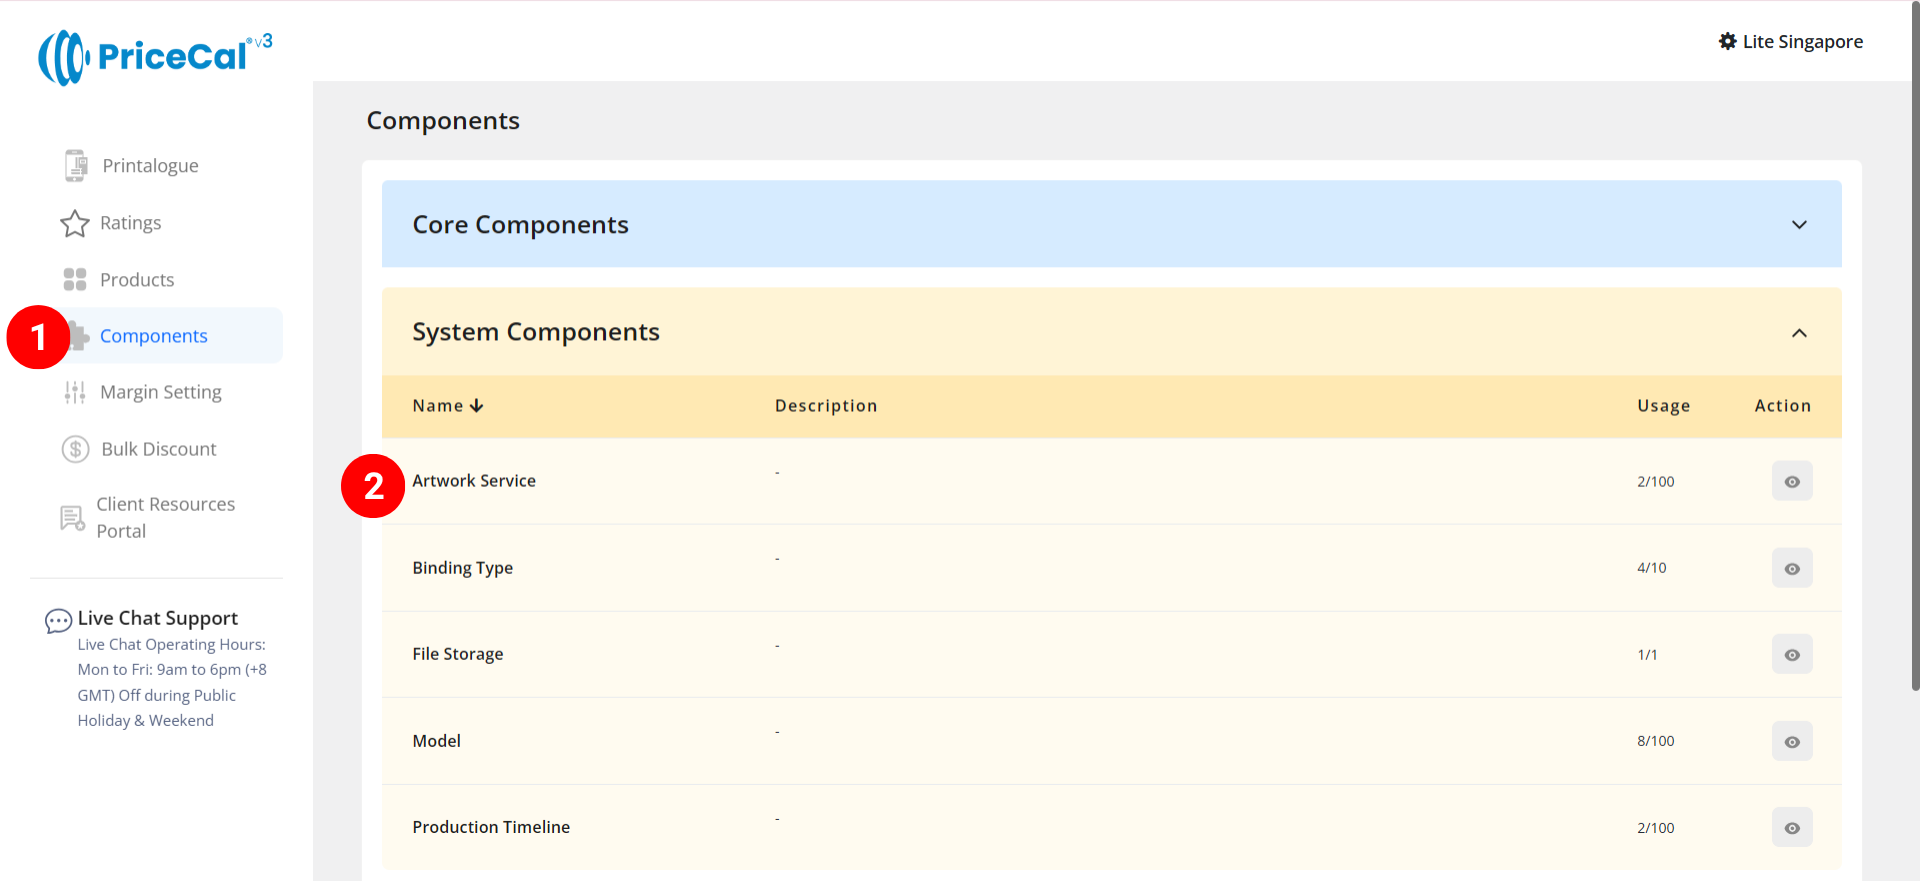Open the Components menu item
This screenshot has height=881, width=1920.
coord(154,337)
